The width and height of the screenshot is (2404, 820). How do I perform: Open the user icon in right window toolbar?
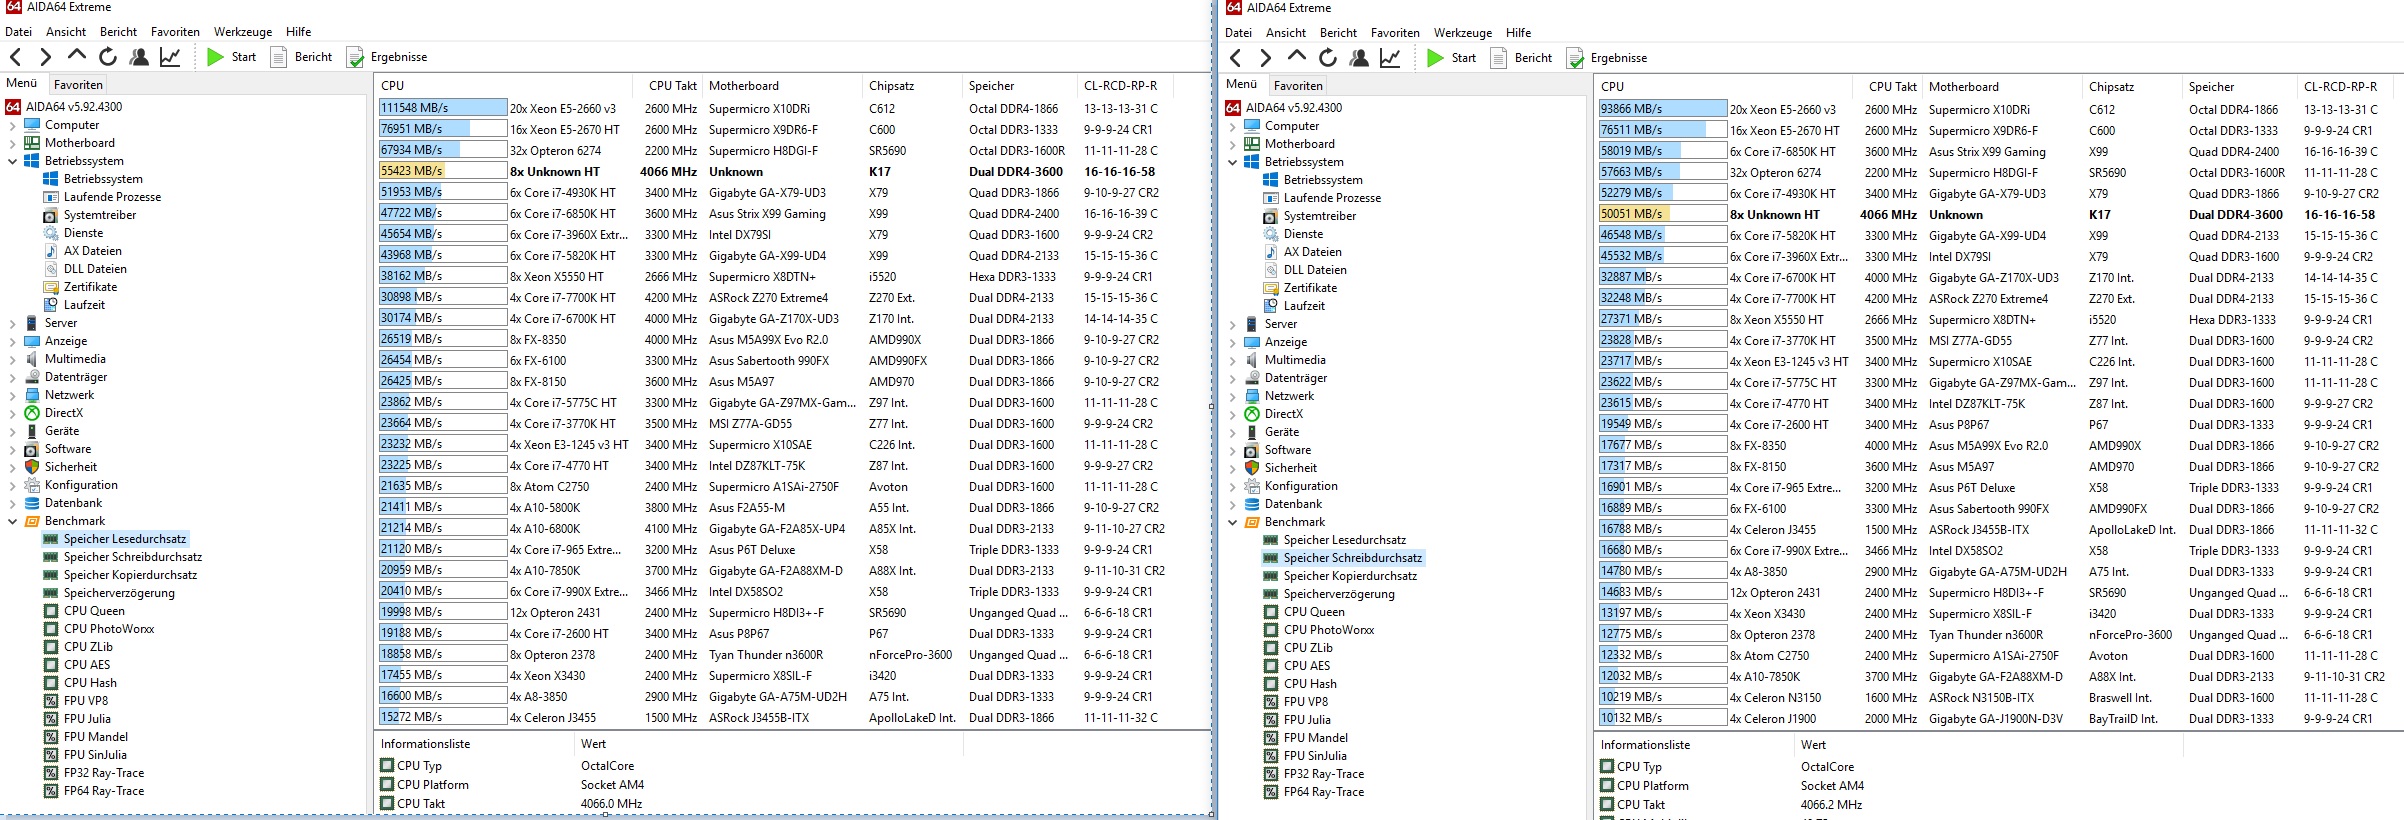(x=1359, y=58)
